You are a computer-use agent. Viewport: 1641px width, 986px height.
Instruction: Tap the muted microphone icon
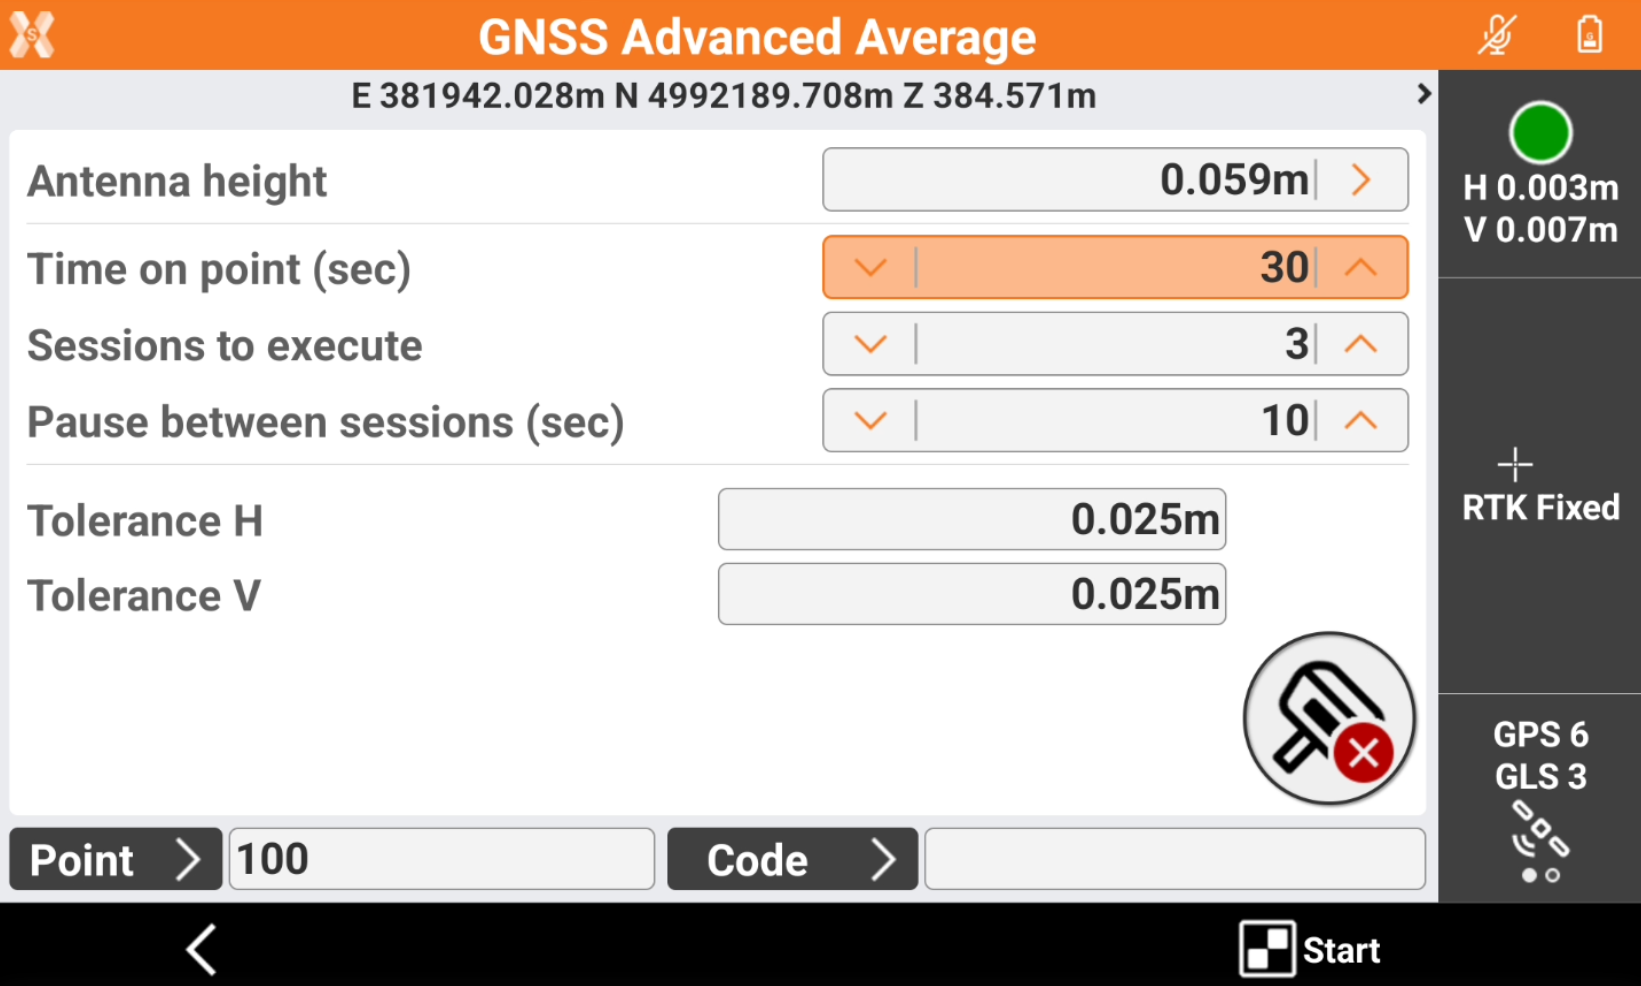pyautogui.click(x=1497, y=36)
